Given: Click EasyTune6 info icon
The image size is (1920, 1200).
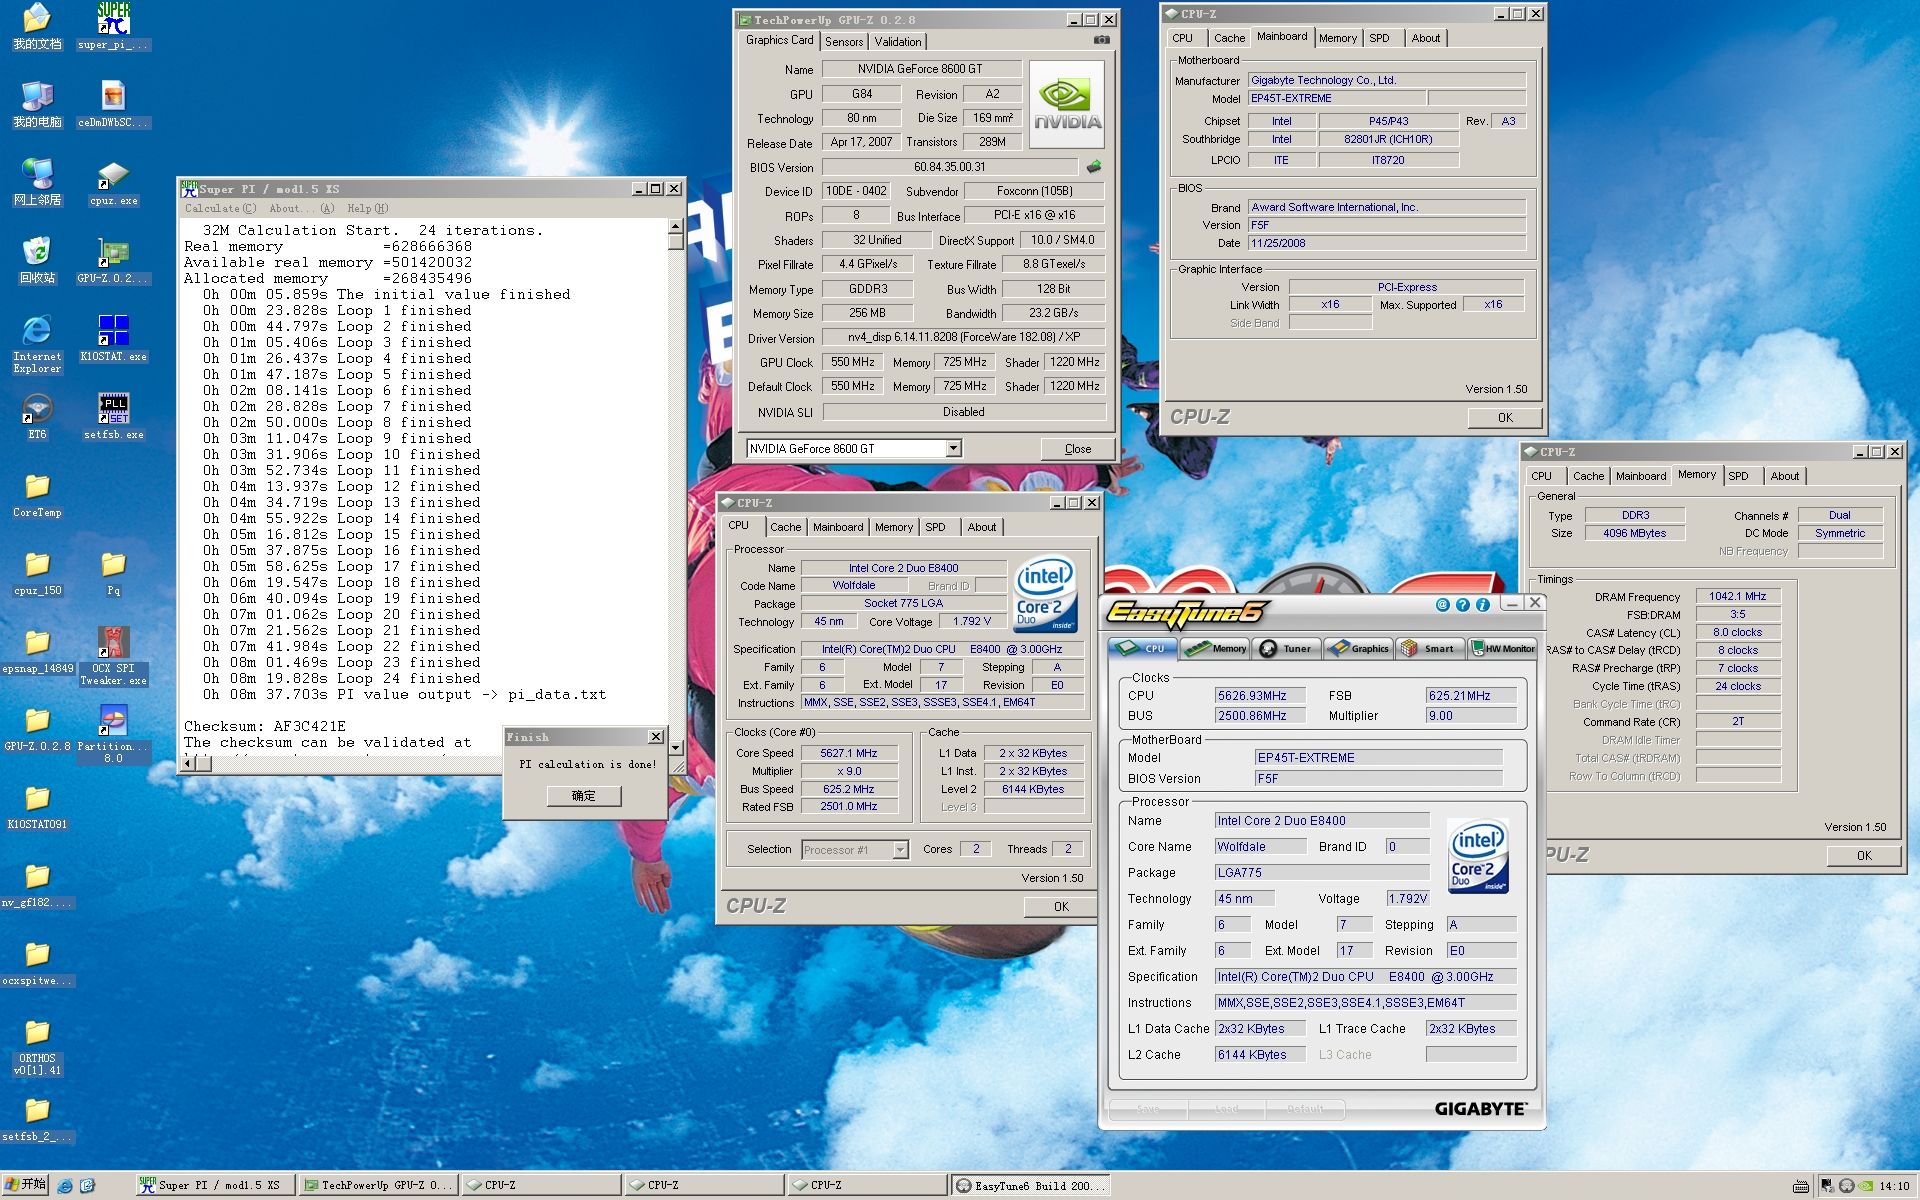Looking at the screenshot, I should [1483, 604].
